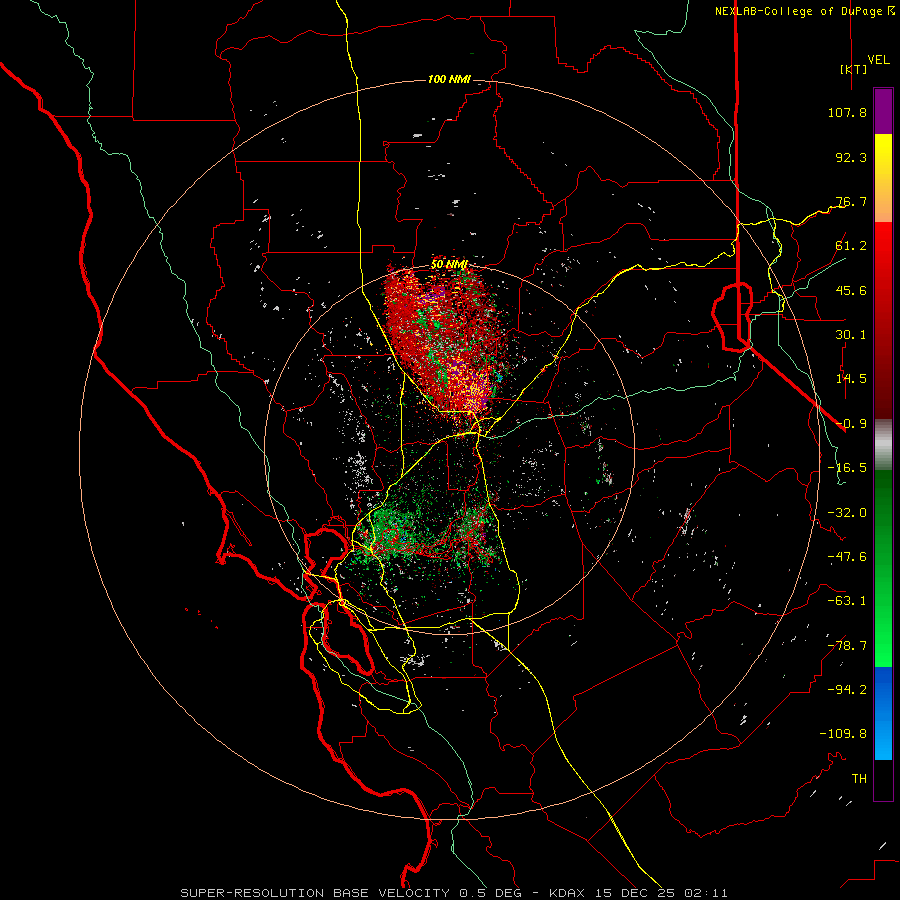Click the TH legend label

[859, 779]
